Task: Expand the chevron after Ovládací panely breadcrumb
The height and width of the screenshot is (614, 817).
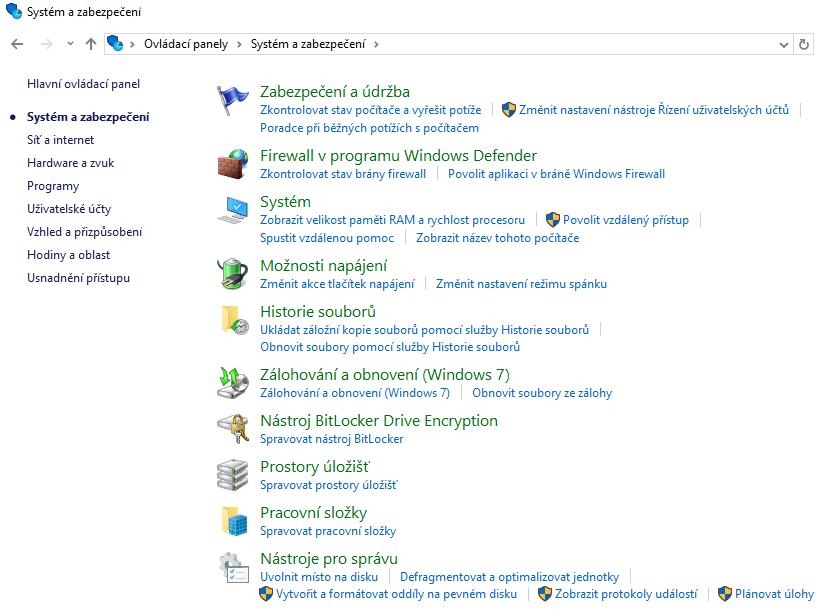Action: coord(239,44)
